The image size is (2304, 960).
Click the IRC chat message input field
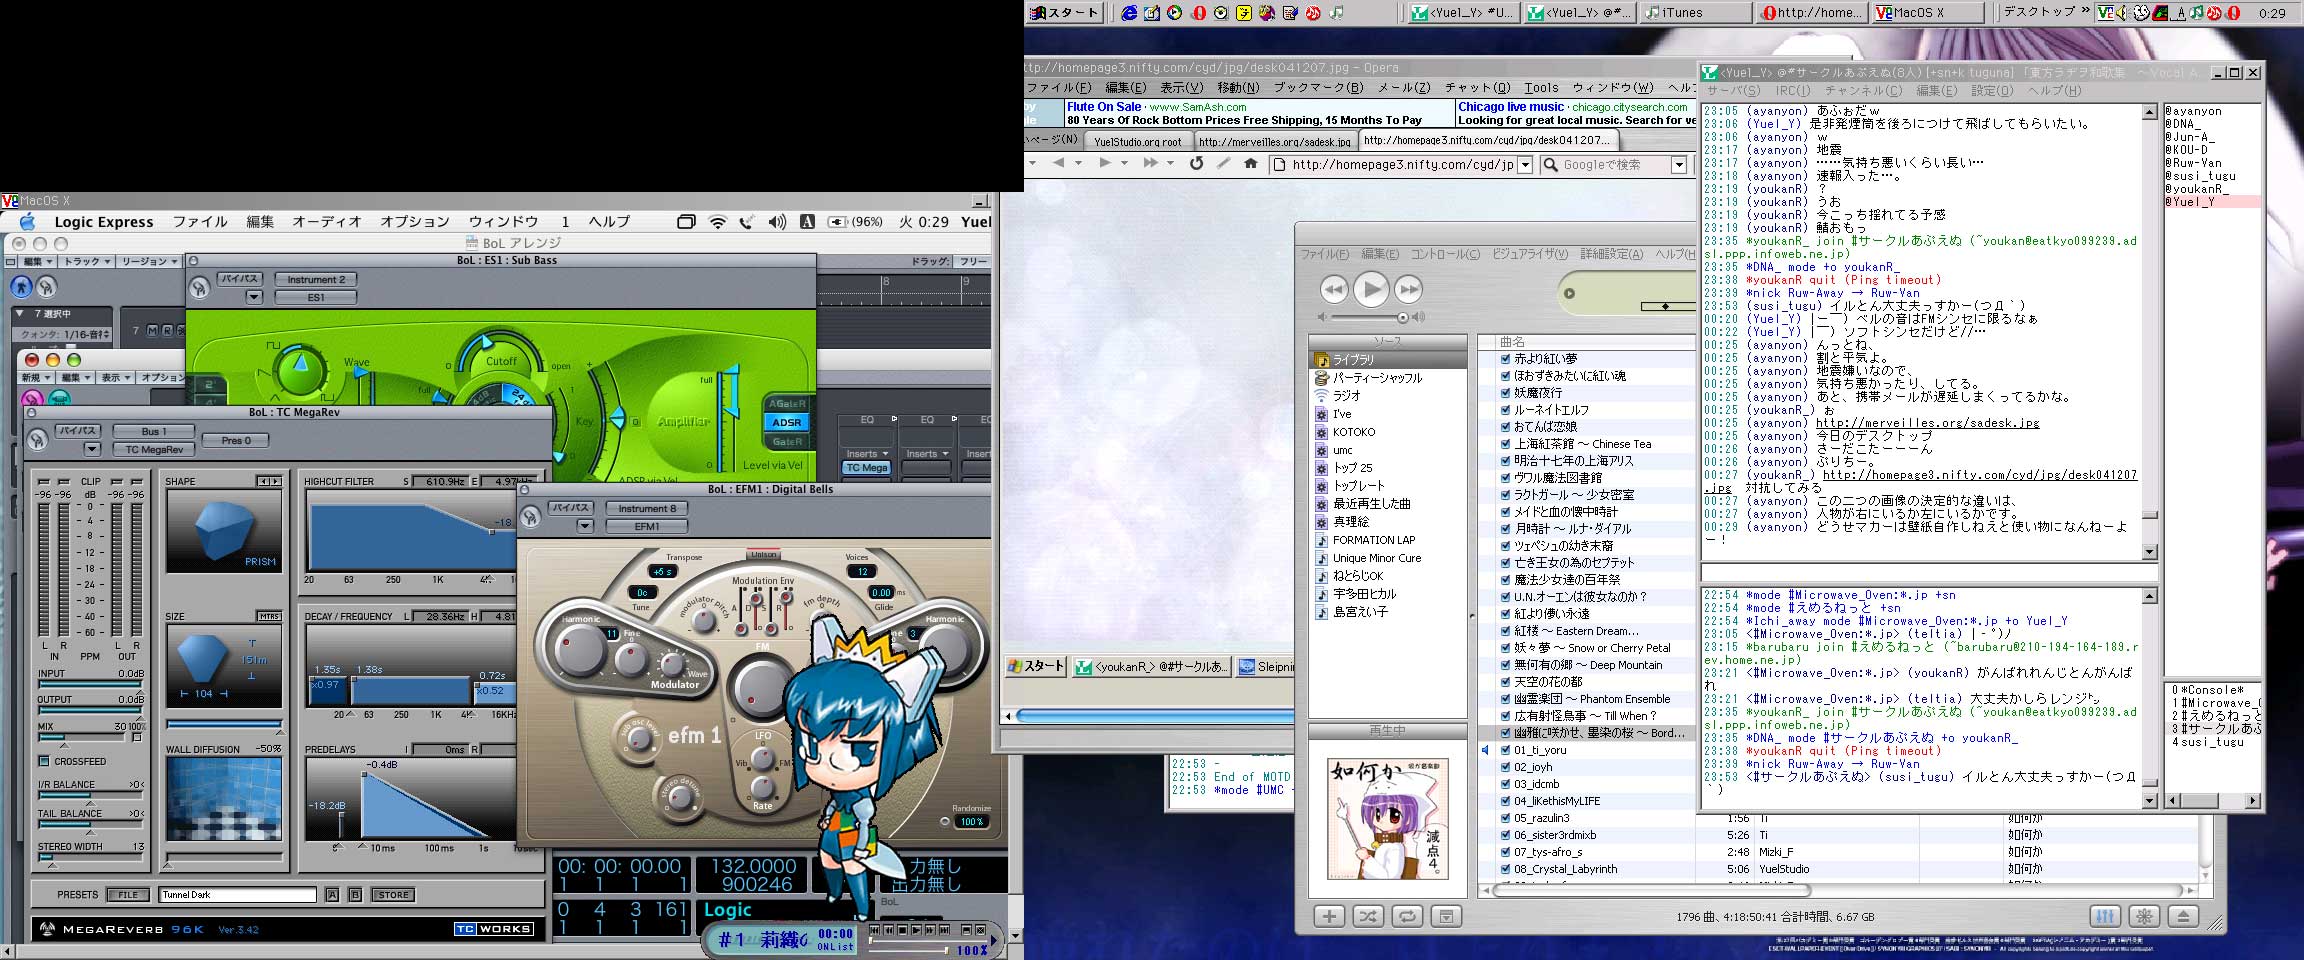1929,573
